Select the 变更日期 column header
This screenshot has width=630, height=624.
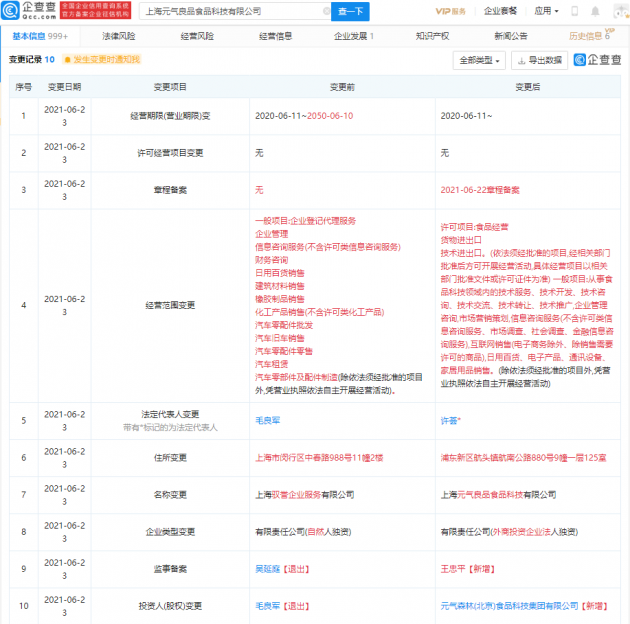(64, 87)
